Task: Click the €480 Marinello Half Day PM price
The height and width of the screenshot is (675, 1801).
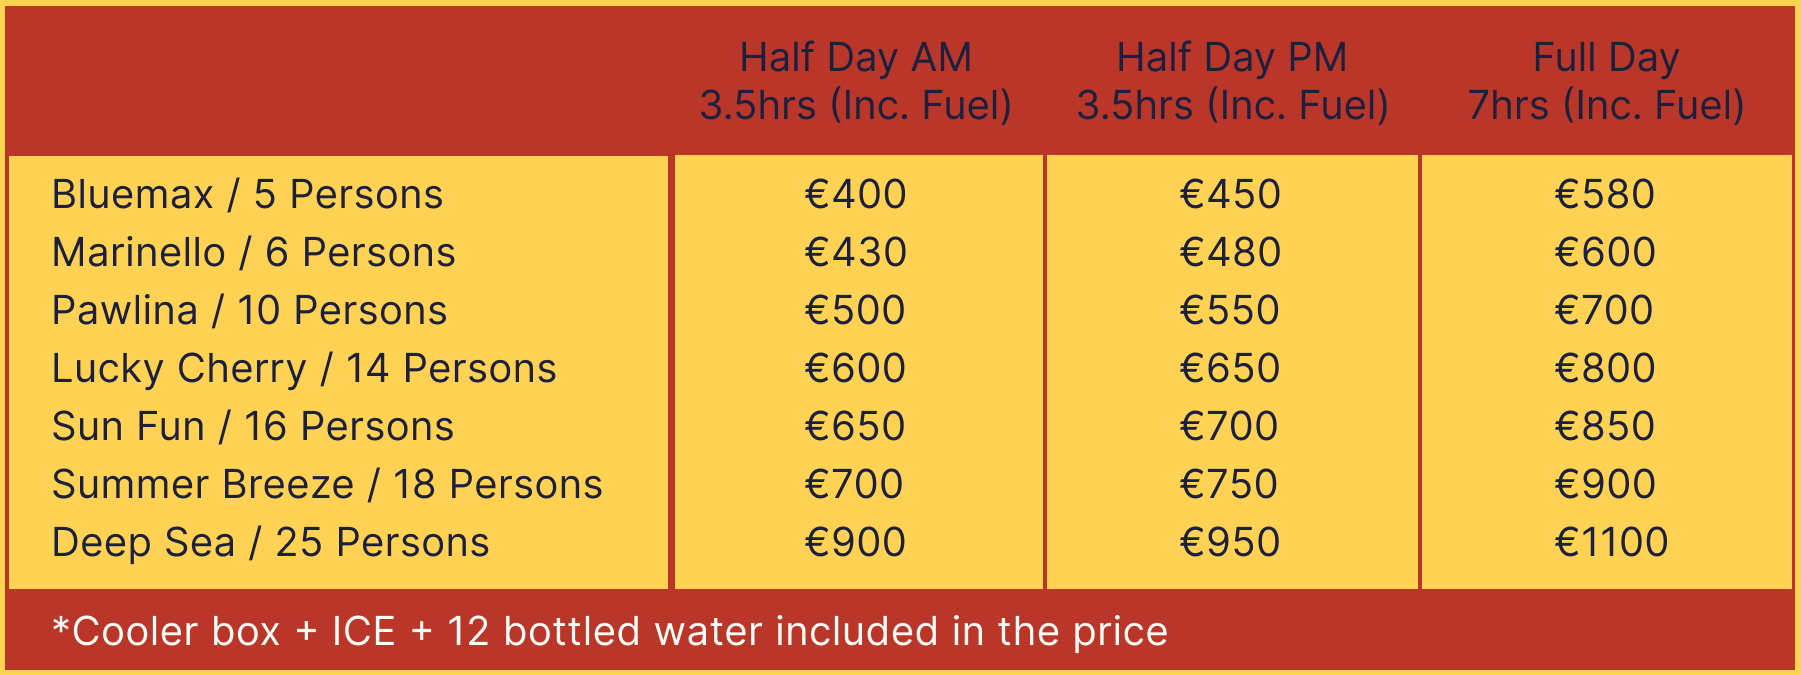Action: pos(1230,252)
